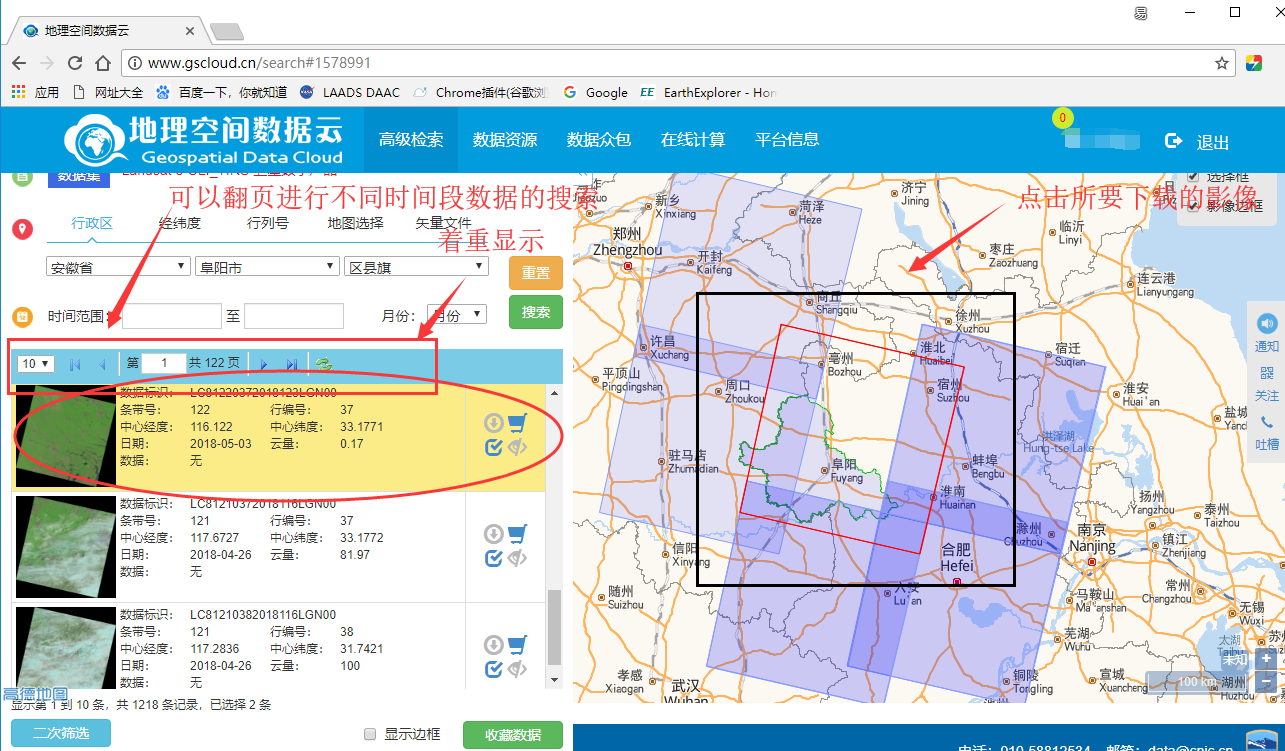Switch to the 行列号 tab
1285x751 pixels.
pos(268,223)
